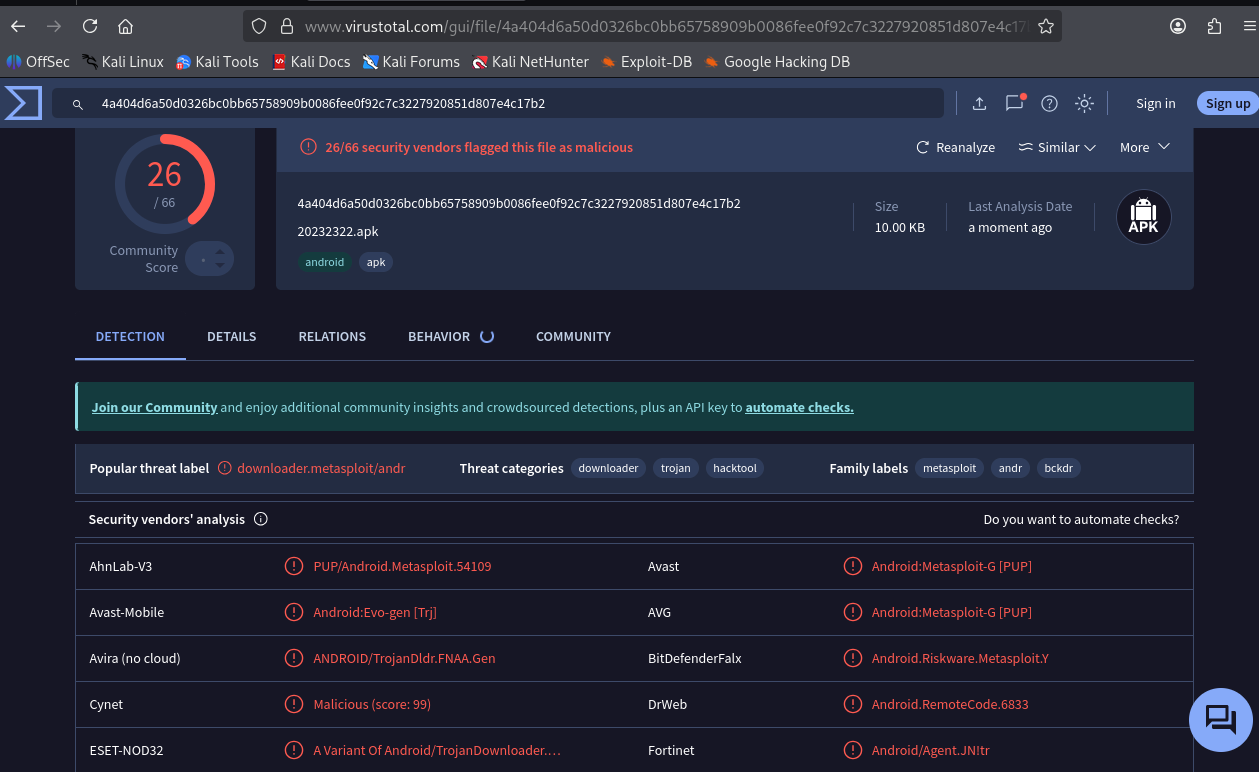Switch to the COMMUNITY tab
Screen dimensions: 1259x772
pos(573,336)
